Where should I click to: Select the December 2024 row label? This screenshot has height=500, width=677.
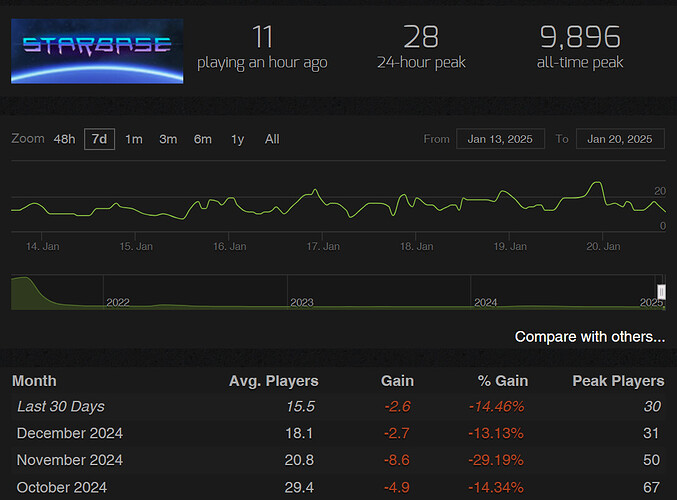70,433
